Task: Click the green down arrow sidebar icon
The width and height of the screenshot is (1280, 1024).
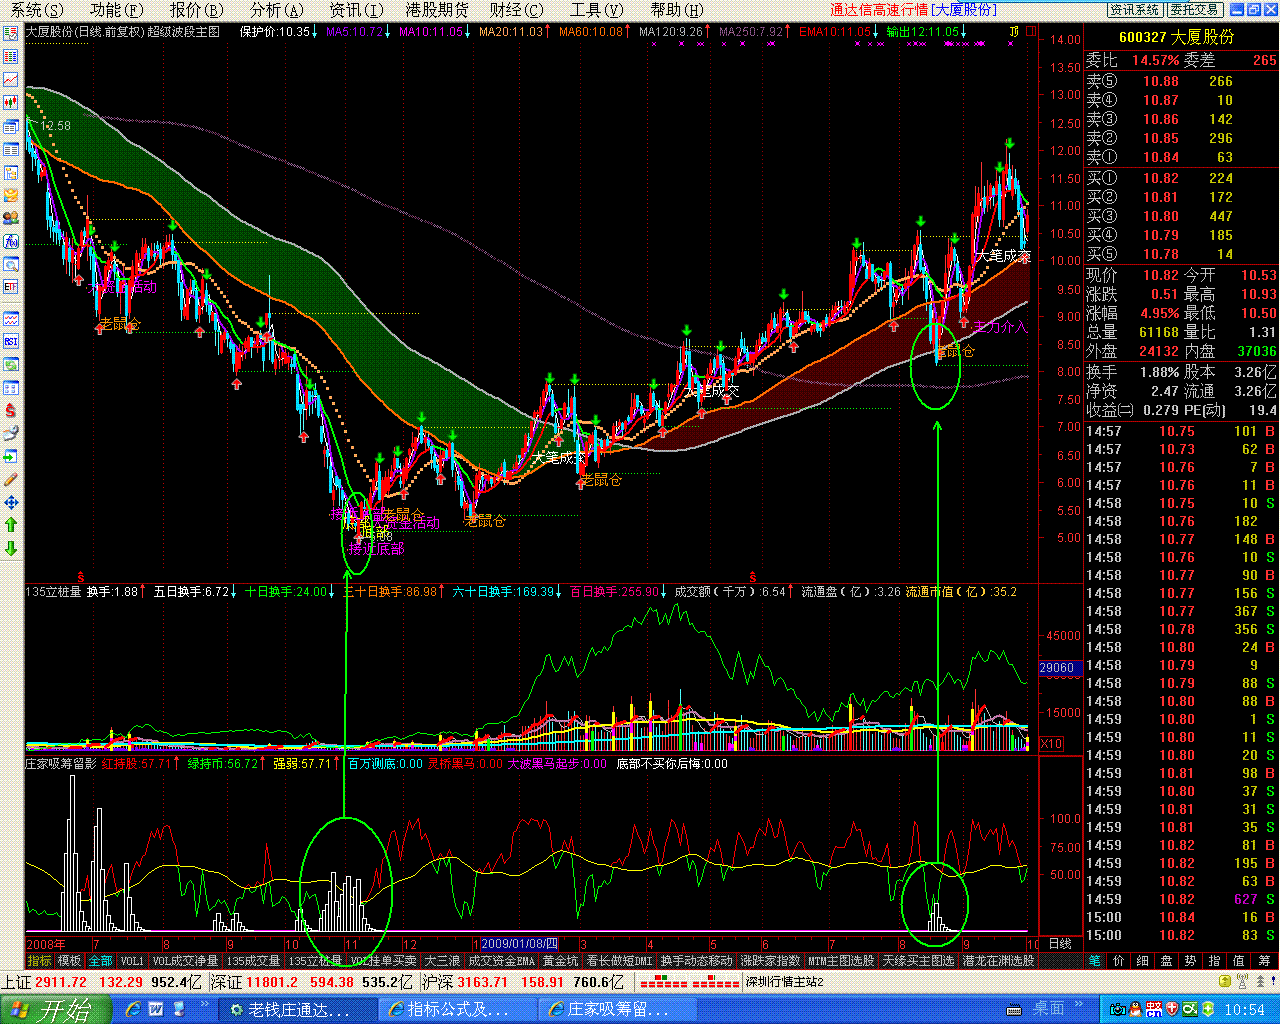Action: point(11,548)
